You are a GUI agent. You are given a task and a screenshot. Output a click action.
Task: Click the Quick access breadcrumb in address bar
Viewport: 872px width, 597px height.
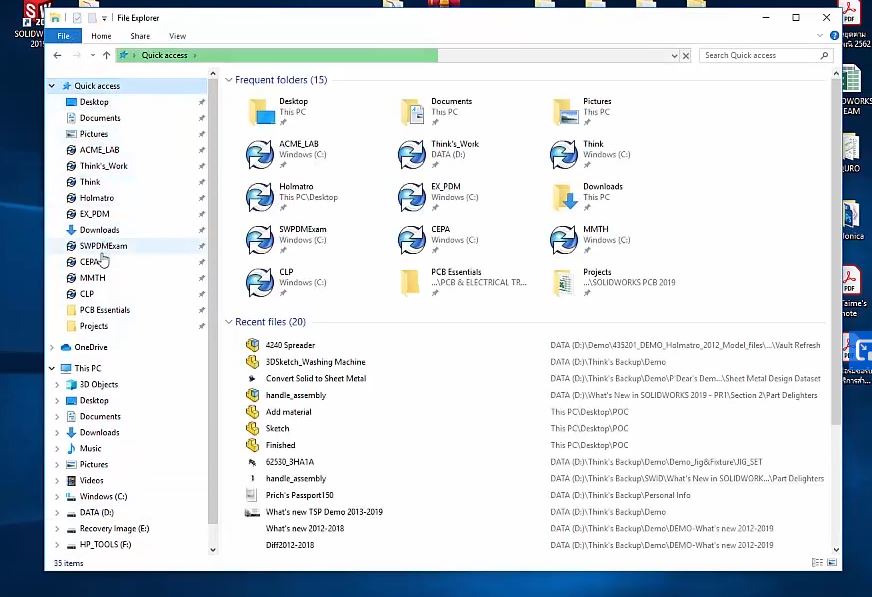pyautogui.click(x=164, y=55)
